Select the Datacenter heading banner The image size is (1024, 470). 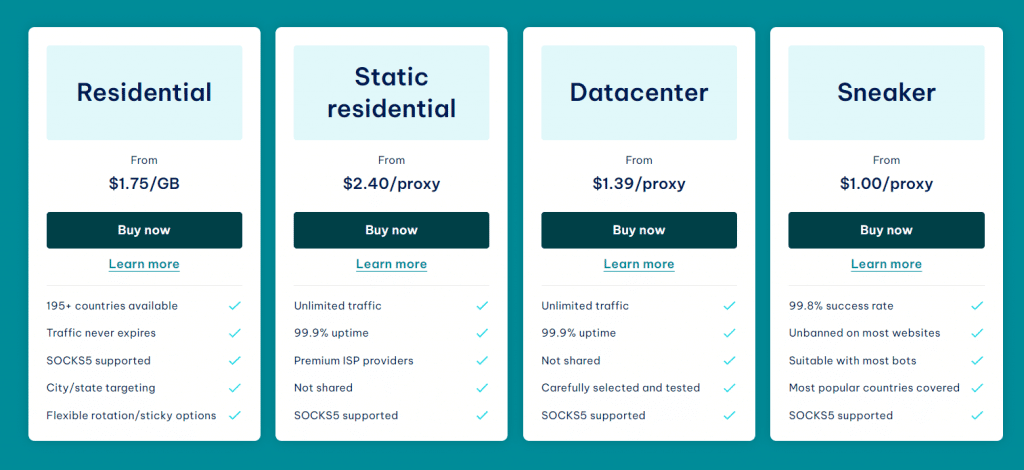[639, 93]
